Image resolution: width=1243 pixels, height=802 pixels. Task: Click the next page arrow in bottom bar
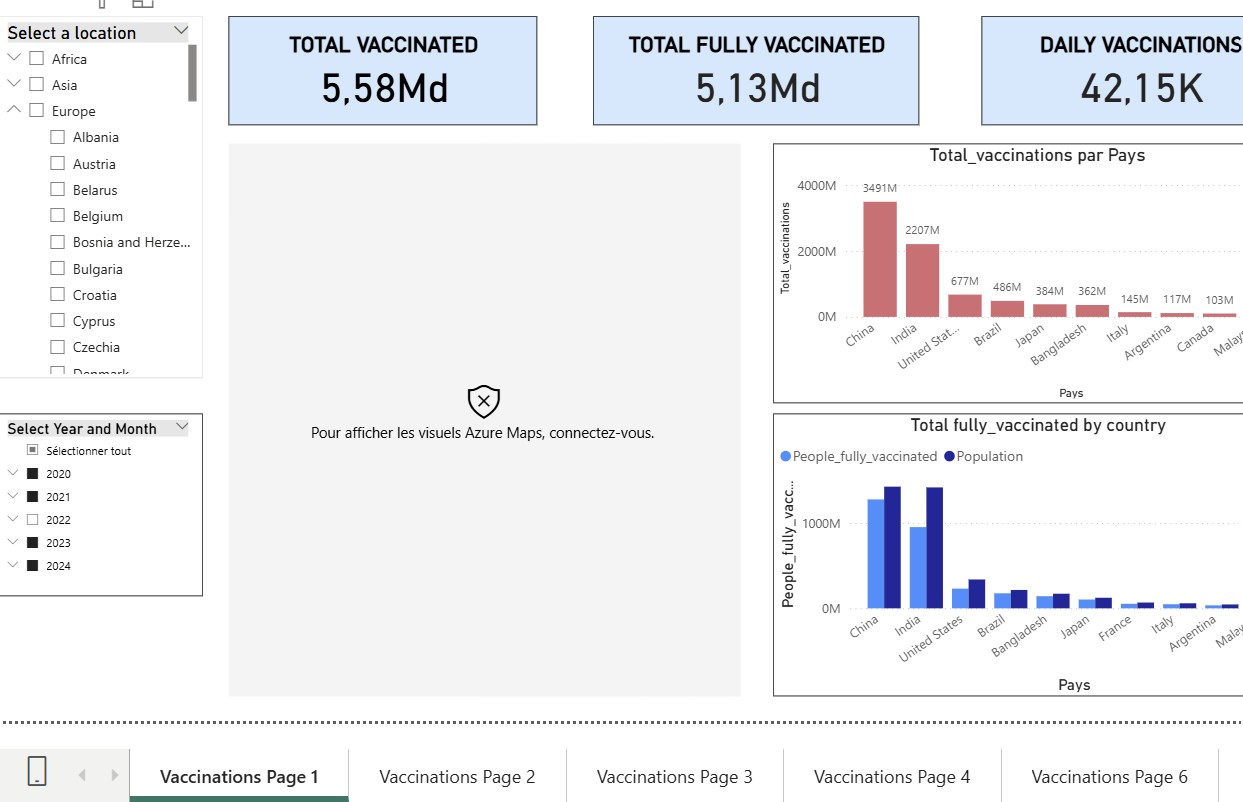pyautogui.click(x=113, y=773)
